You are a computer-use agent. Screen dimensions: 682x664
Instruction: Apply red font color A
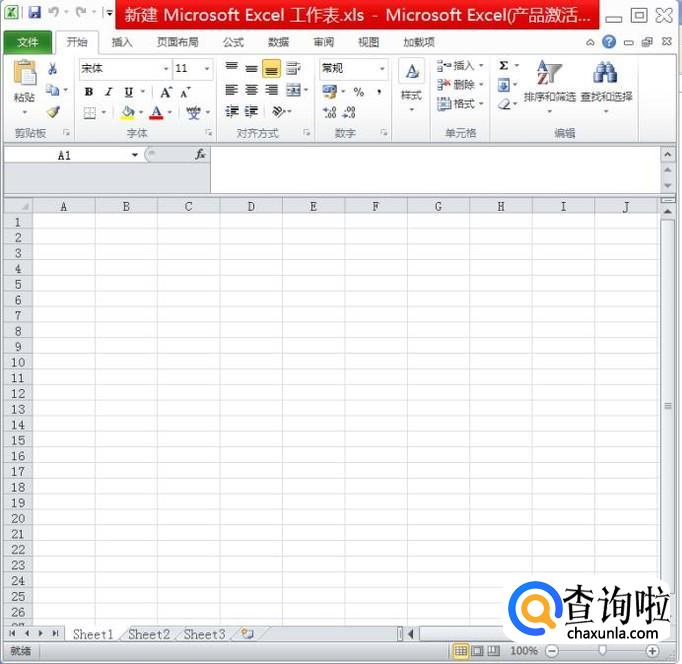(x=156, y=113)
